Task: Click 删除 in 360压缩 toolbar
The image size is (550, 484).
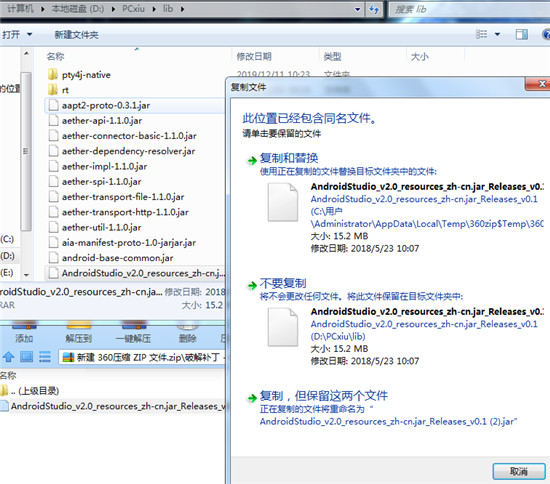Action: coord(188,333)
